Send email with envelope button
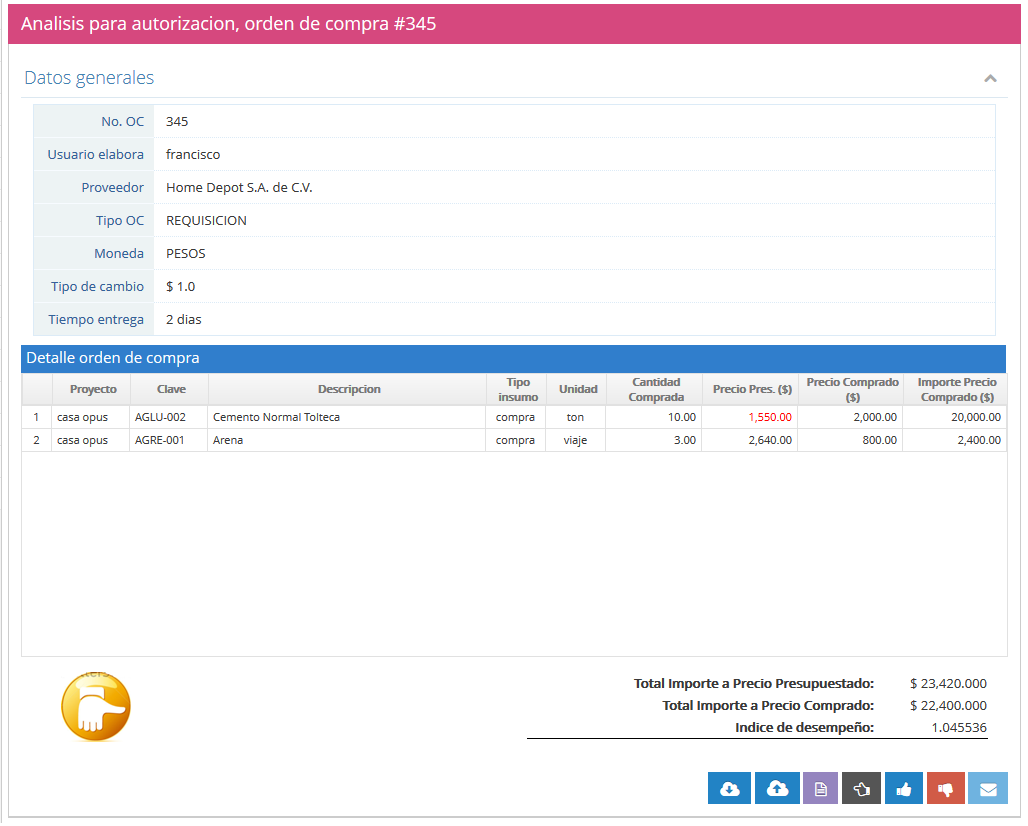 click(988, 788)
